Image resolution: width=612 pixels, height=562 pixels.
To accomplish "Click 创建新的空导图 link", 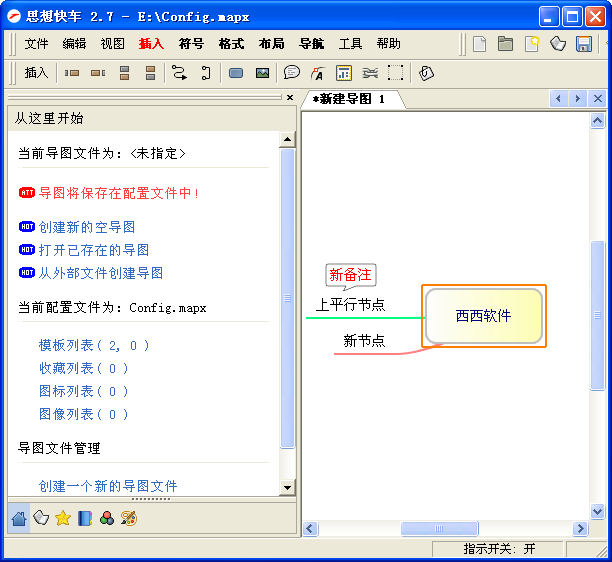I will tap(87, 227).
